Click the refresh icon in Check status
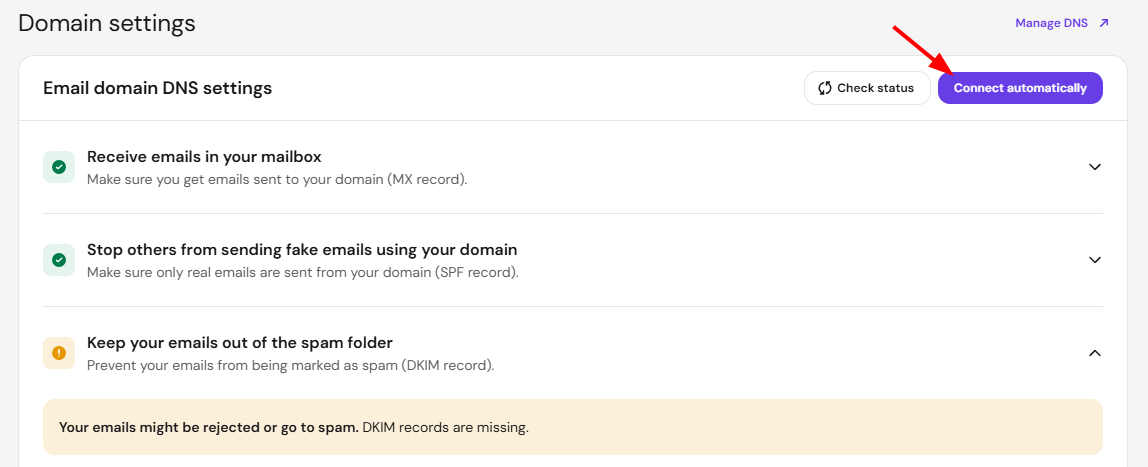The image size is (1148, 467). (x=825, y=88)
